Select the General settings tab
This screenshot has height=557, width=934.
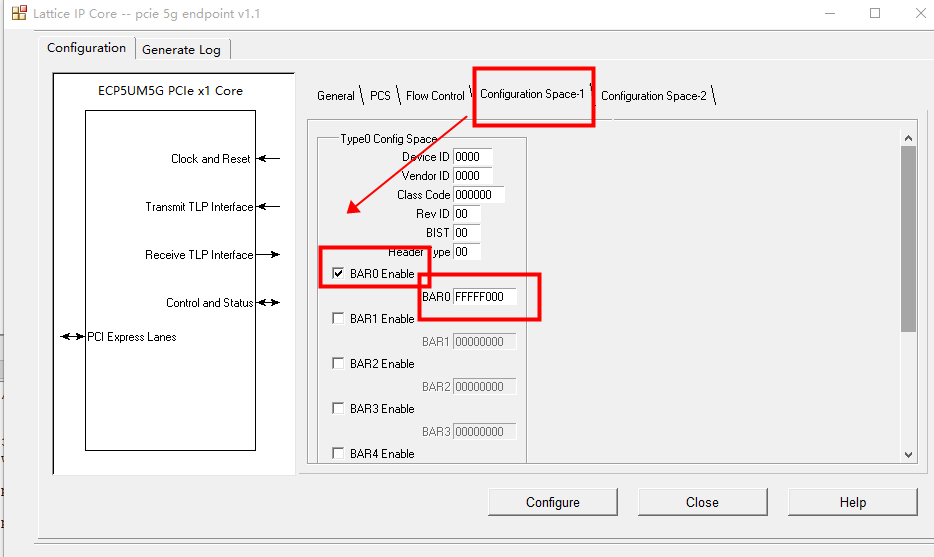tap(335, 96)
